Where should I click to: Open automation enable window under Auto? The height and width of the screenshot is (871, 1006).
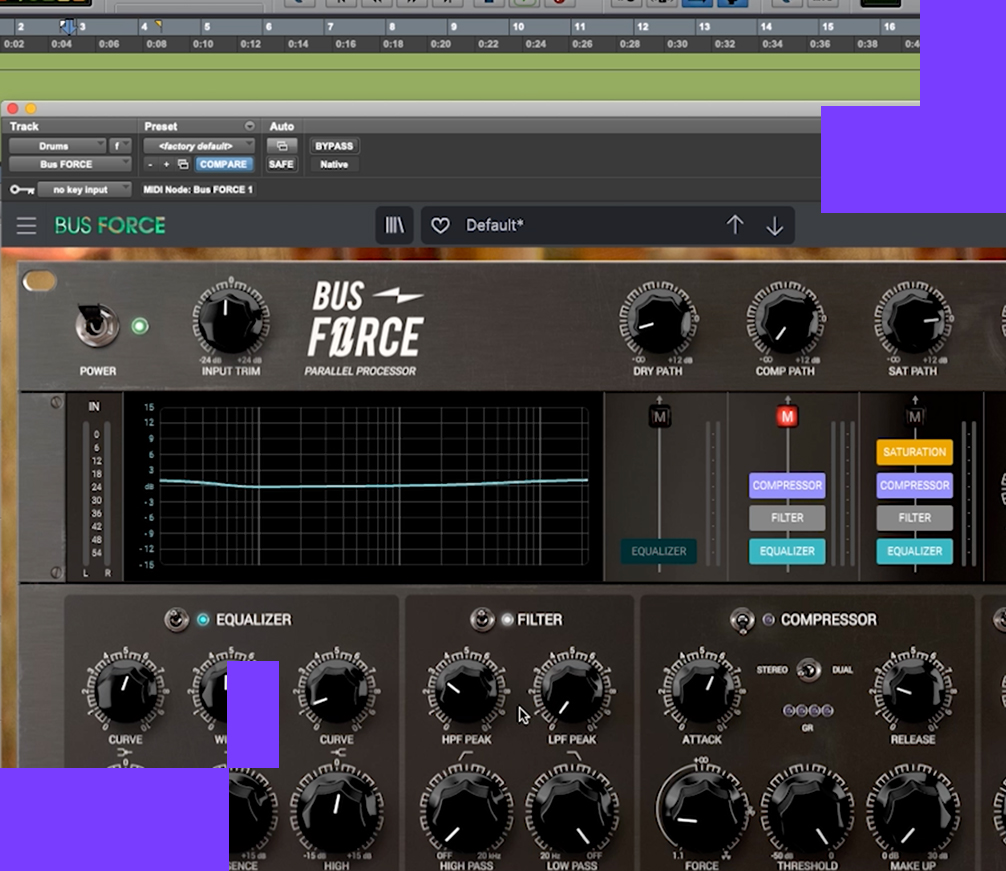coord(281,146)
